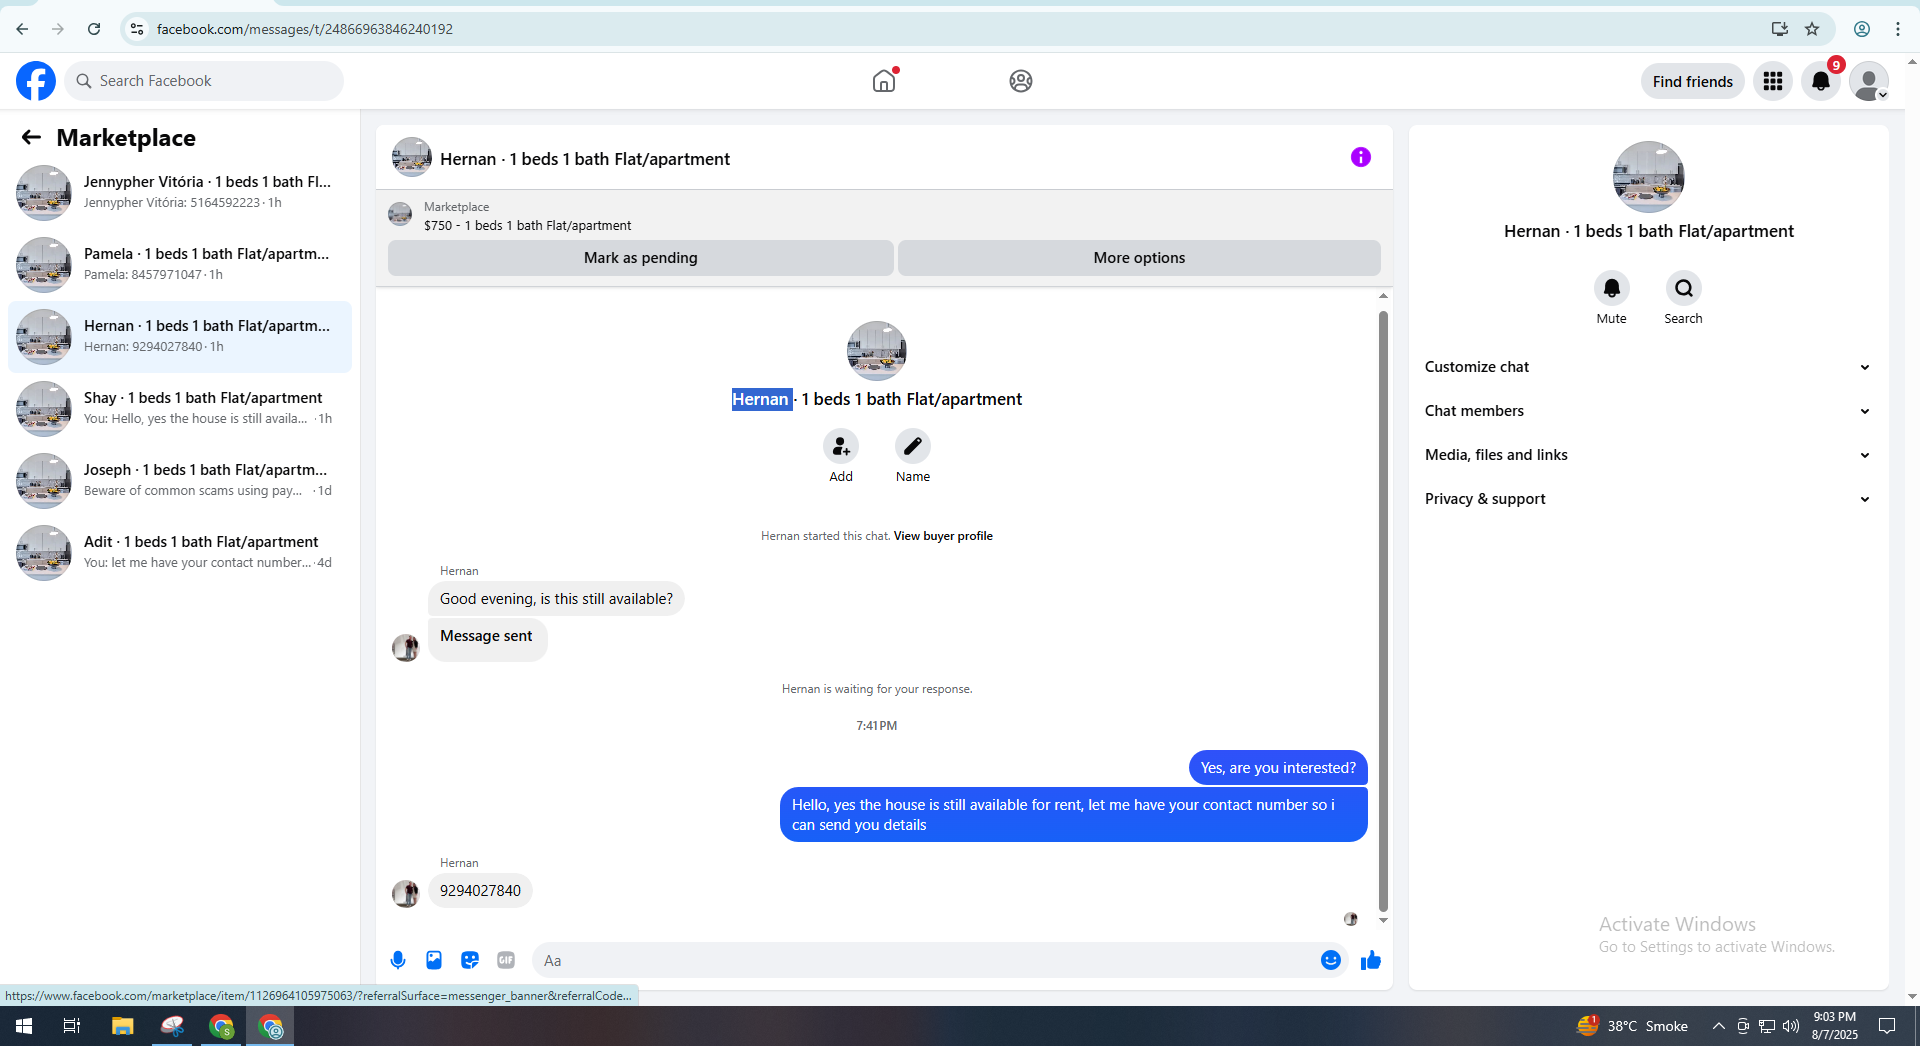The height and width of the screenshot is (1046, 1920).
Task: Open the Windows notification center icon
Action: pyautogui.click(x=1887, y=1026)
